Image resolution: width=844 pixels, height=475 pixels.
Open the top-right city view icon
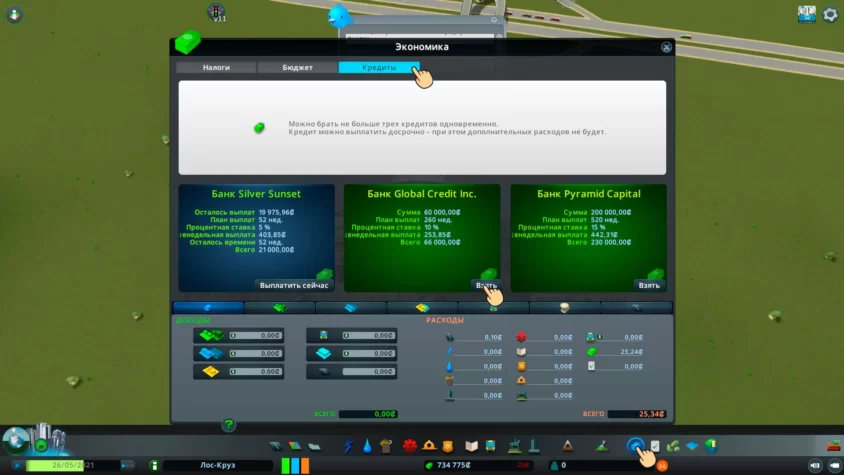coord(806,15)
